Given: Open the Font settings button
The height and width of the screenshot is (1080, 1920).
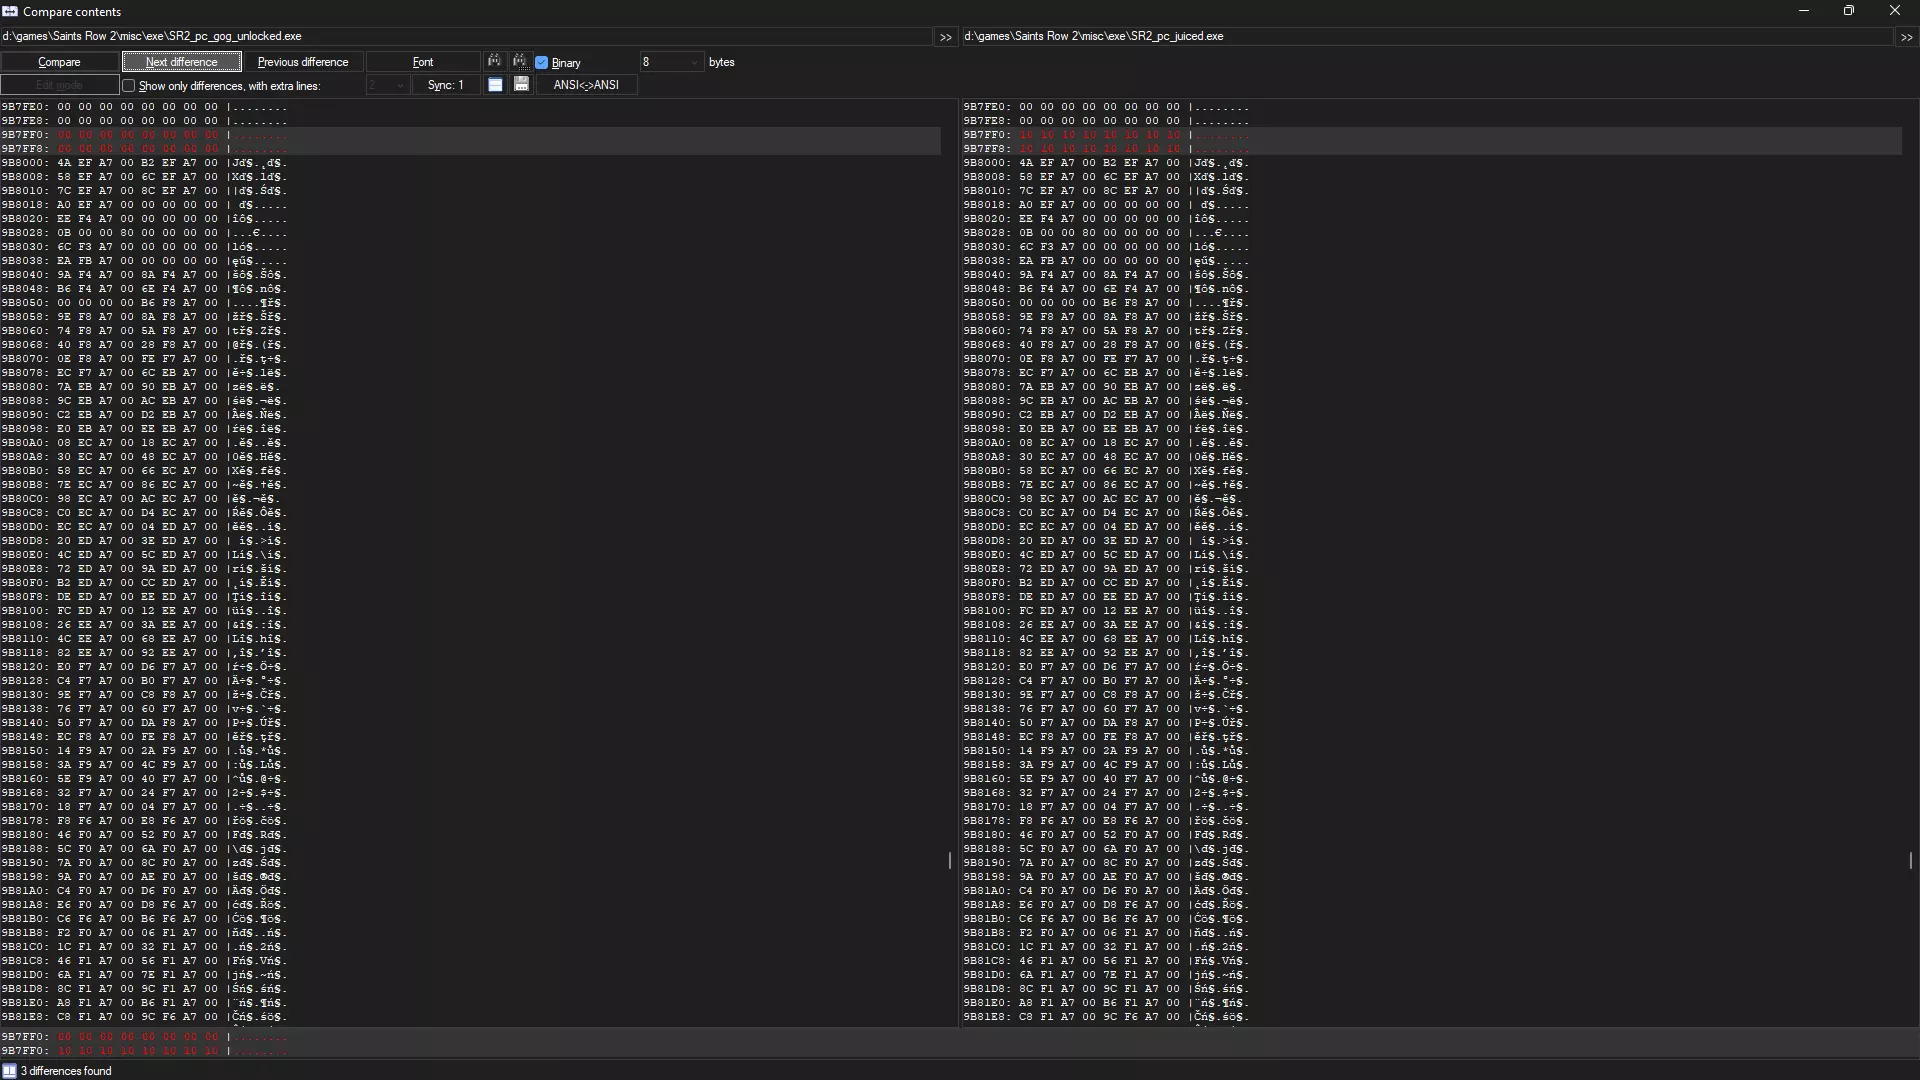Looking at the screenshot, I should click(423, 62).
